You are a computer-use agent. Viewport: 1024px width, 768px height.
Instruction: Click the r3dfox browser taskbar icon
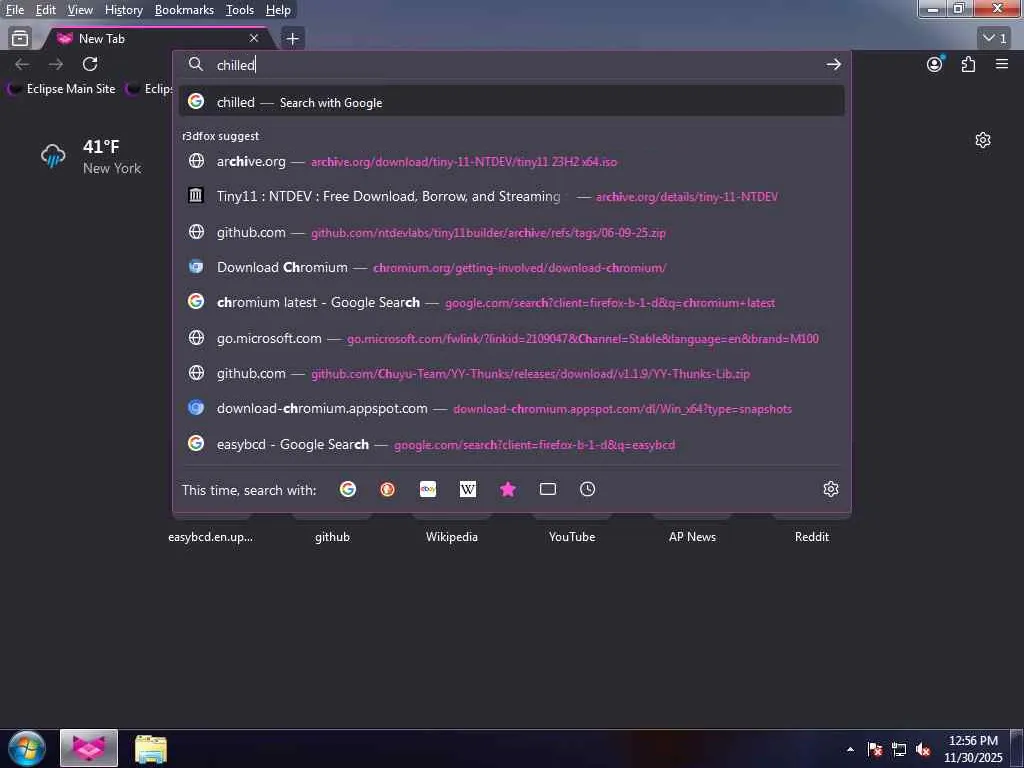pyautogui.click(x=89, y=748)
